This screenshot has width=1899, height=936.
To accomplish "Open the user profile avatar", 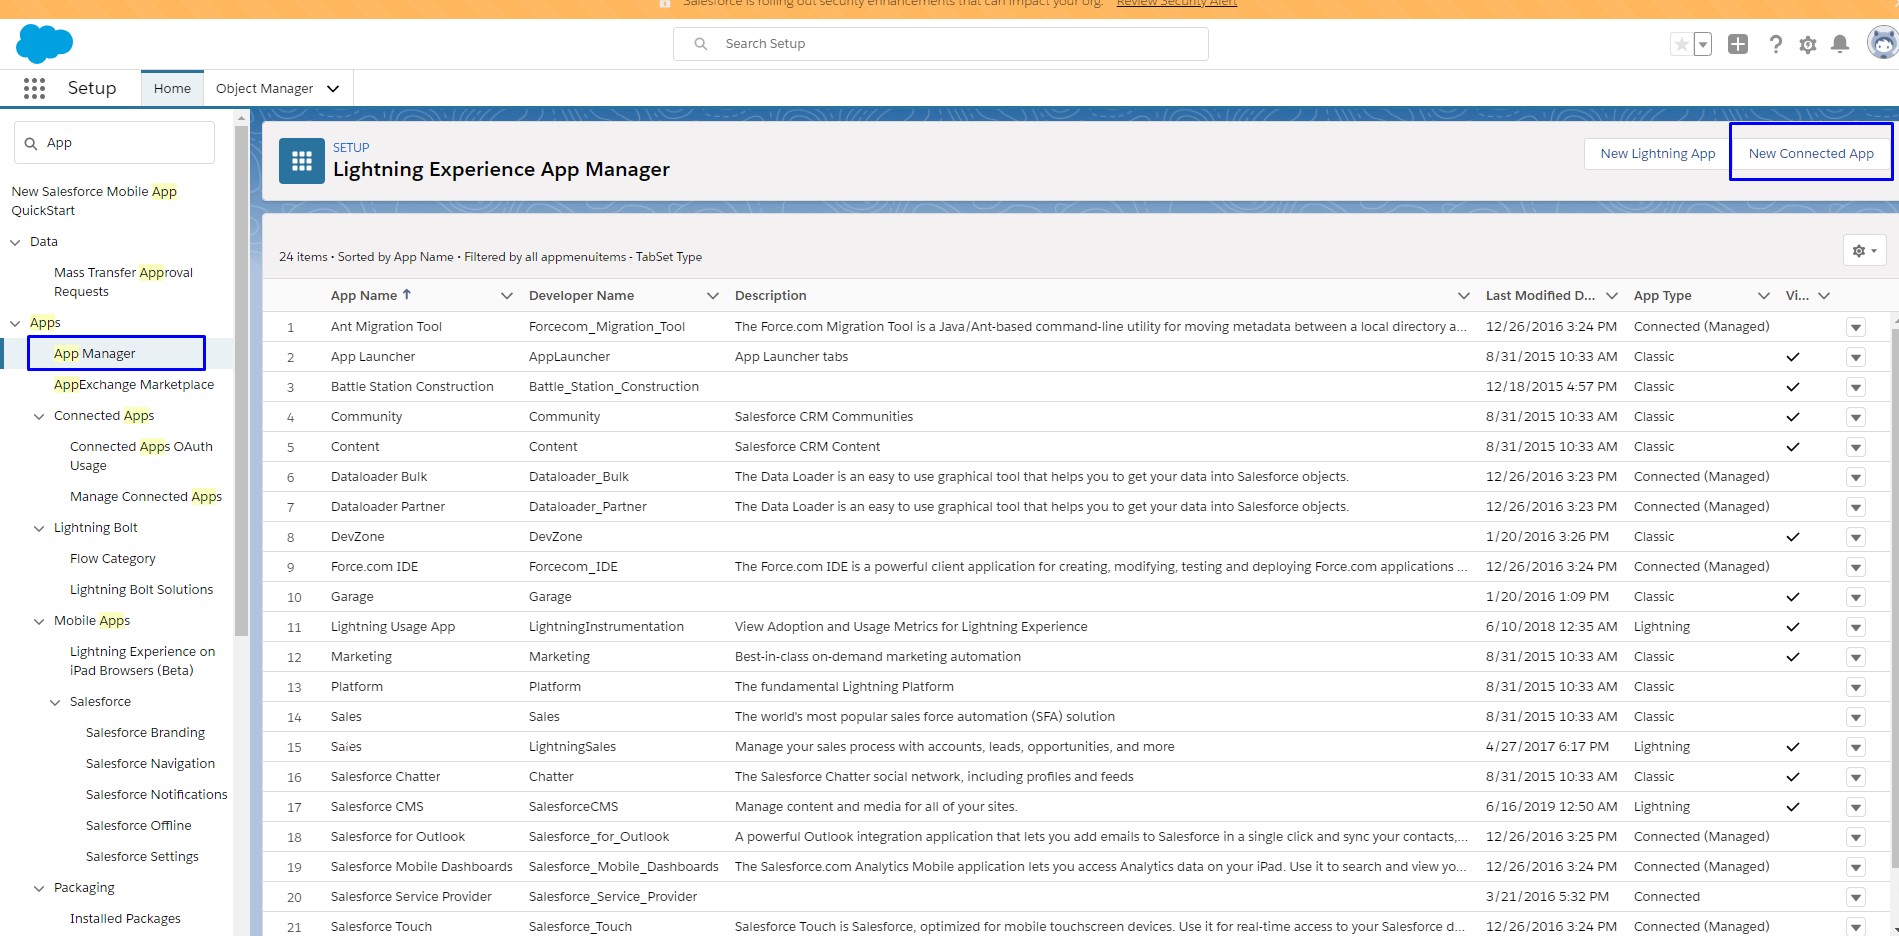I will coord(1883,43).
